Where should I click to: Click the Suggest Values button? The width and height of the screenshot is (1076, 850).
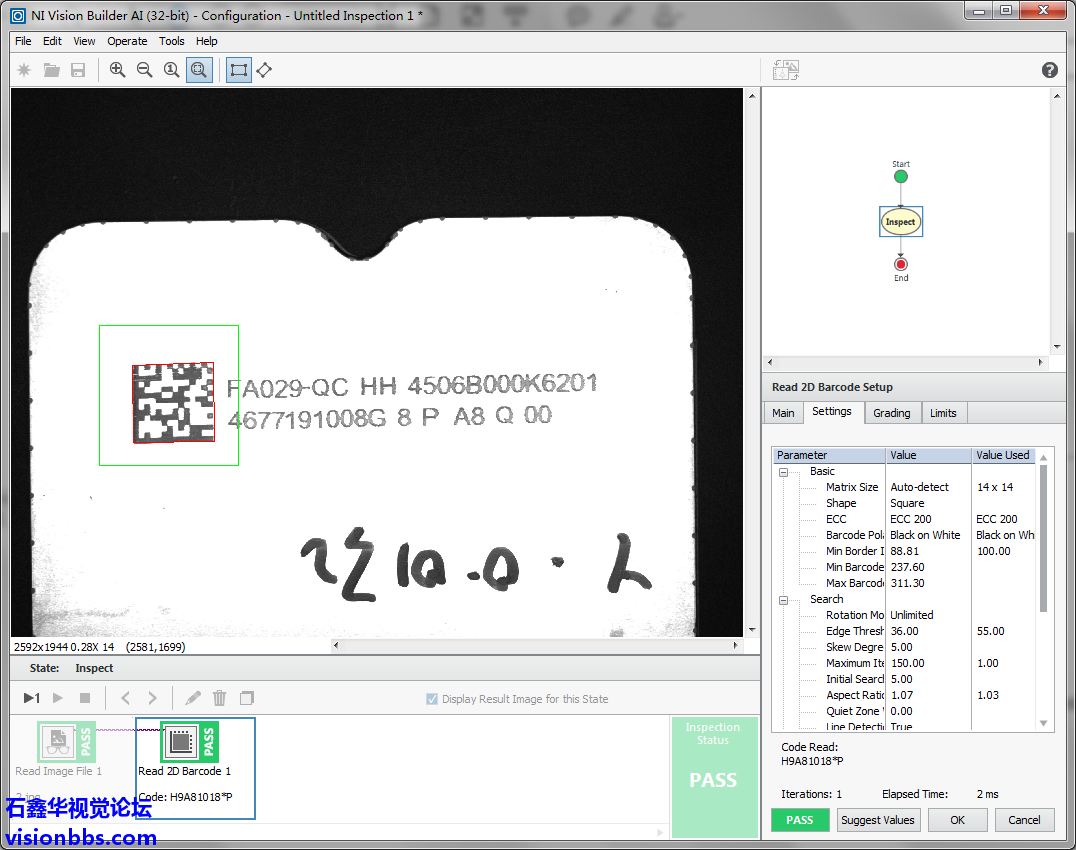pos(877,820)
